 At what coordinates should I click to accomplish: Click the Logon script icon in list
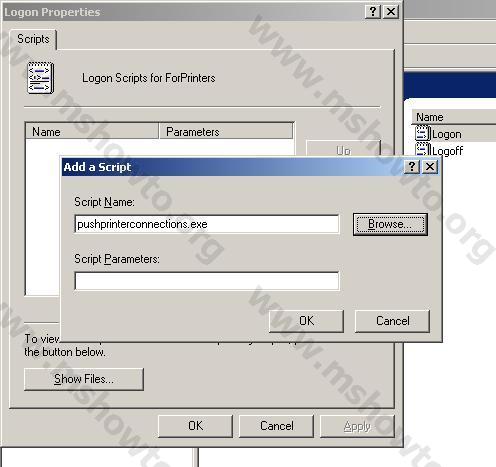click(423, 134)
